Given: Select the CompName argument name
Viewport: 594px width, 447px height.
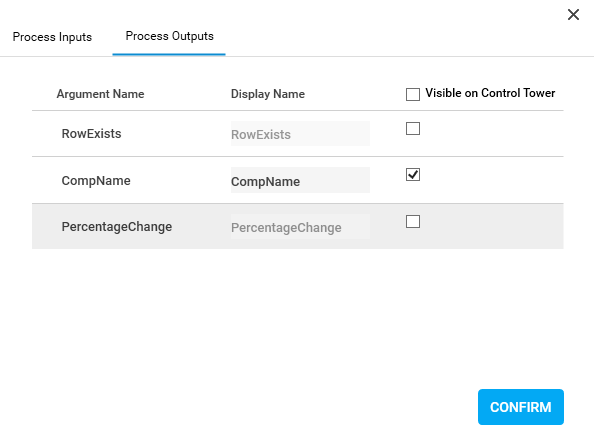Looking at the screenshot, I should pos(96,181).
